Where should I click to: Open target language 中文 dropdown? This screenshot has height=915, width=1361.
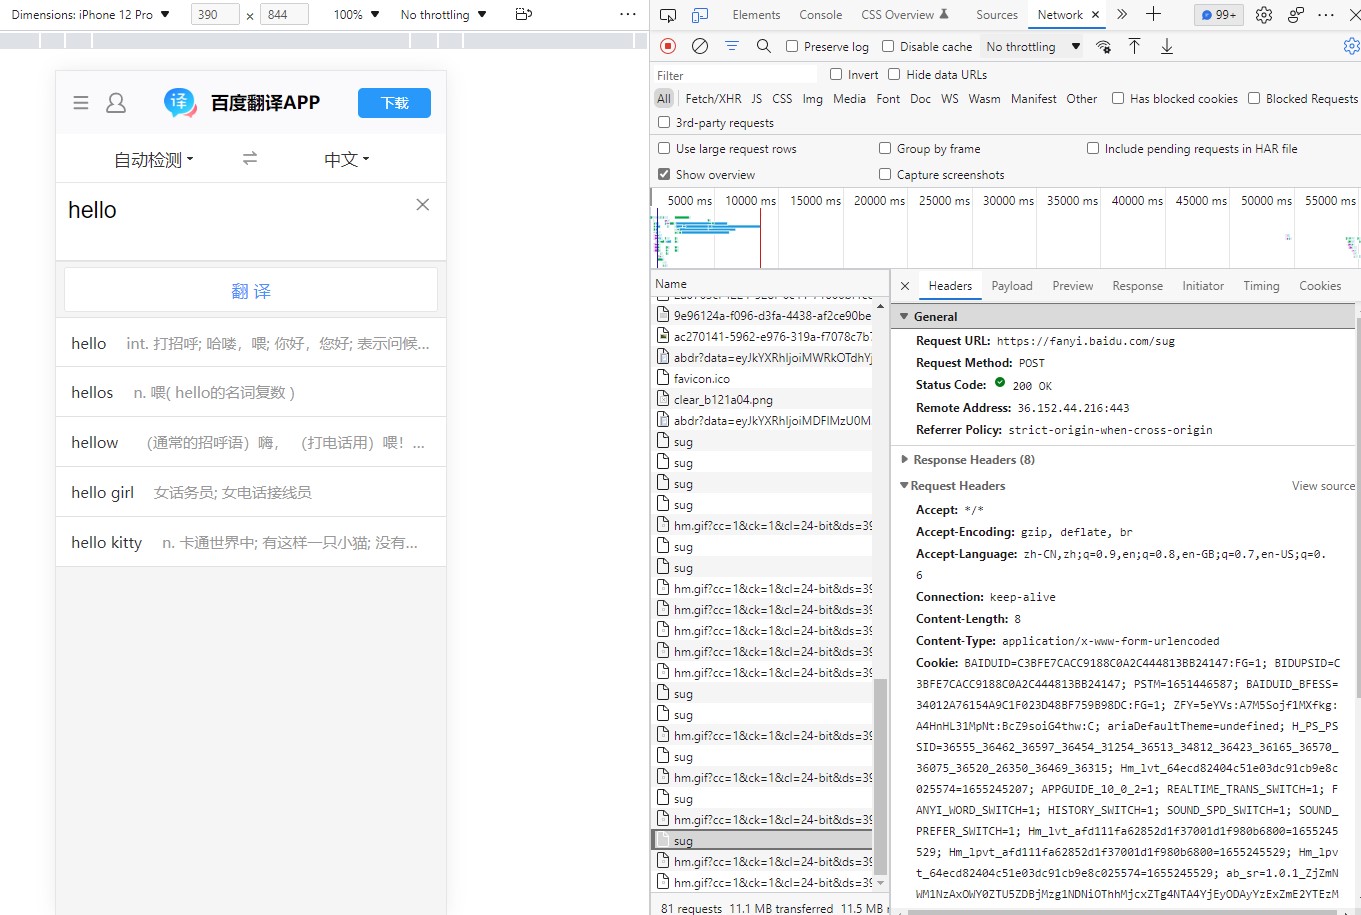pyautogui.click(x=346, y=159)
